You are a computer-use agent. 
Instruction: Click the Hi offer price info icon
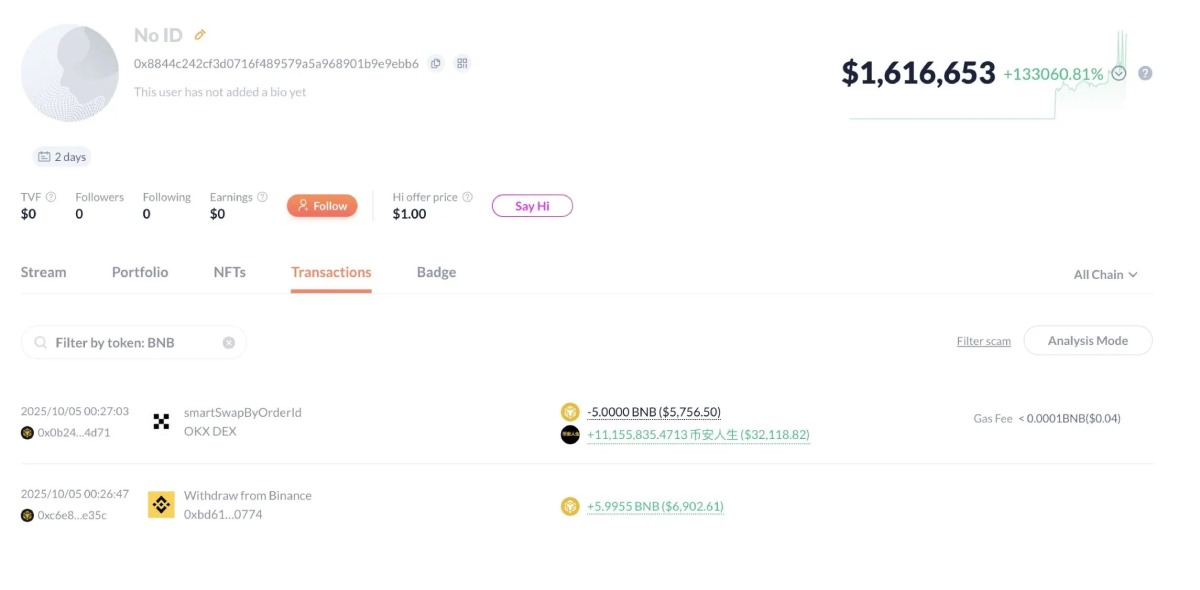(x=467, y=197)
